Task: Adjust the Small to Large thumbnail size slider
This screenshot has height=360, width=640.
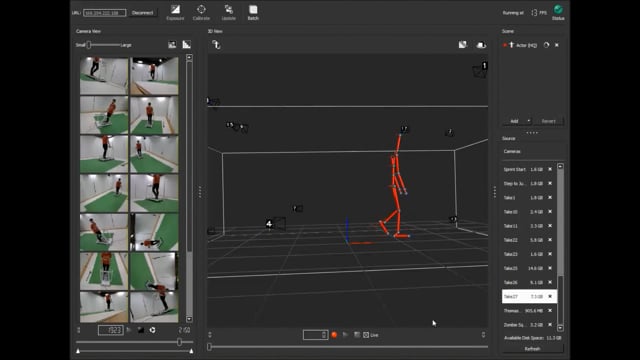Action: 89,45
